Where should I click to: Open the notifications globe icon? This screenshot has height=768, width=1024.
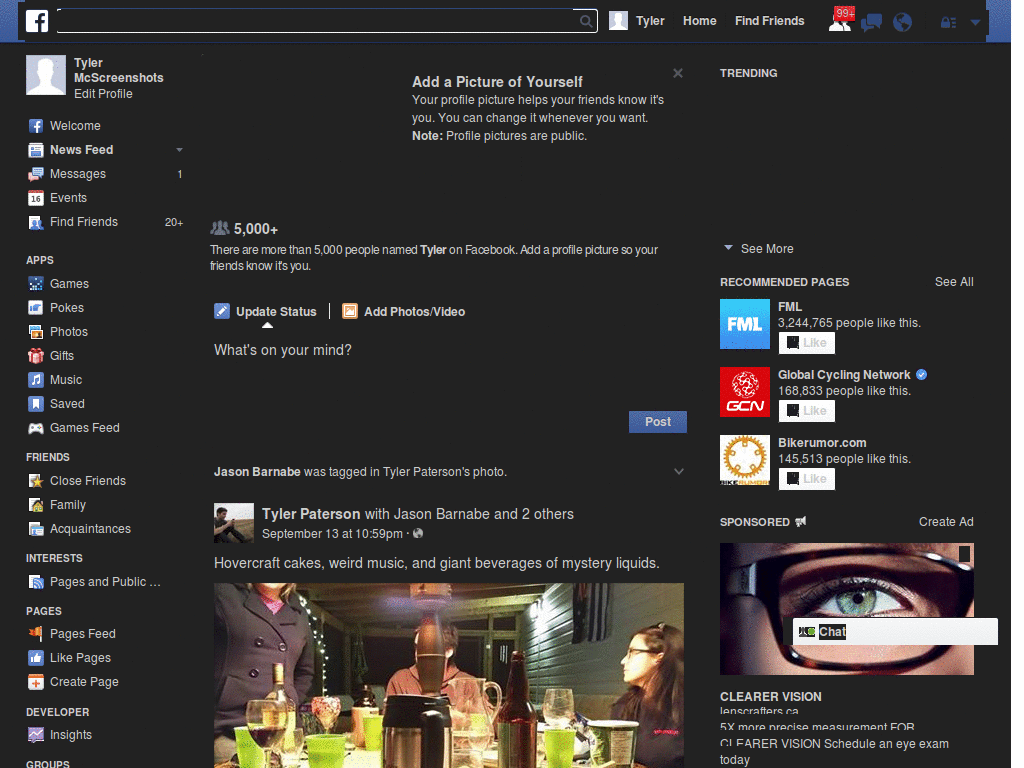(x=903, y=22)
